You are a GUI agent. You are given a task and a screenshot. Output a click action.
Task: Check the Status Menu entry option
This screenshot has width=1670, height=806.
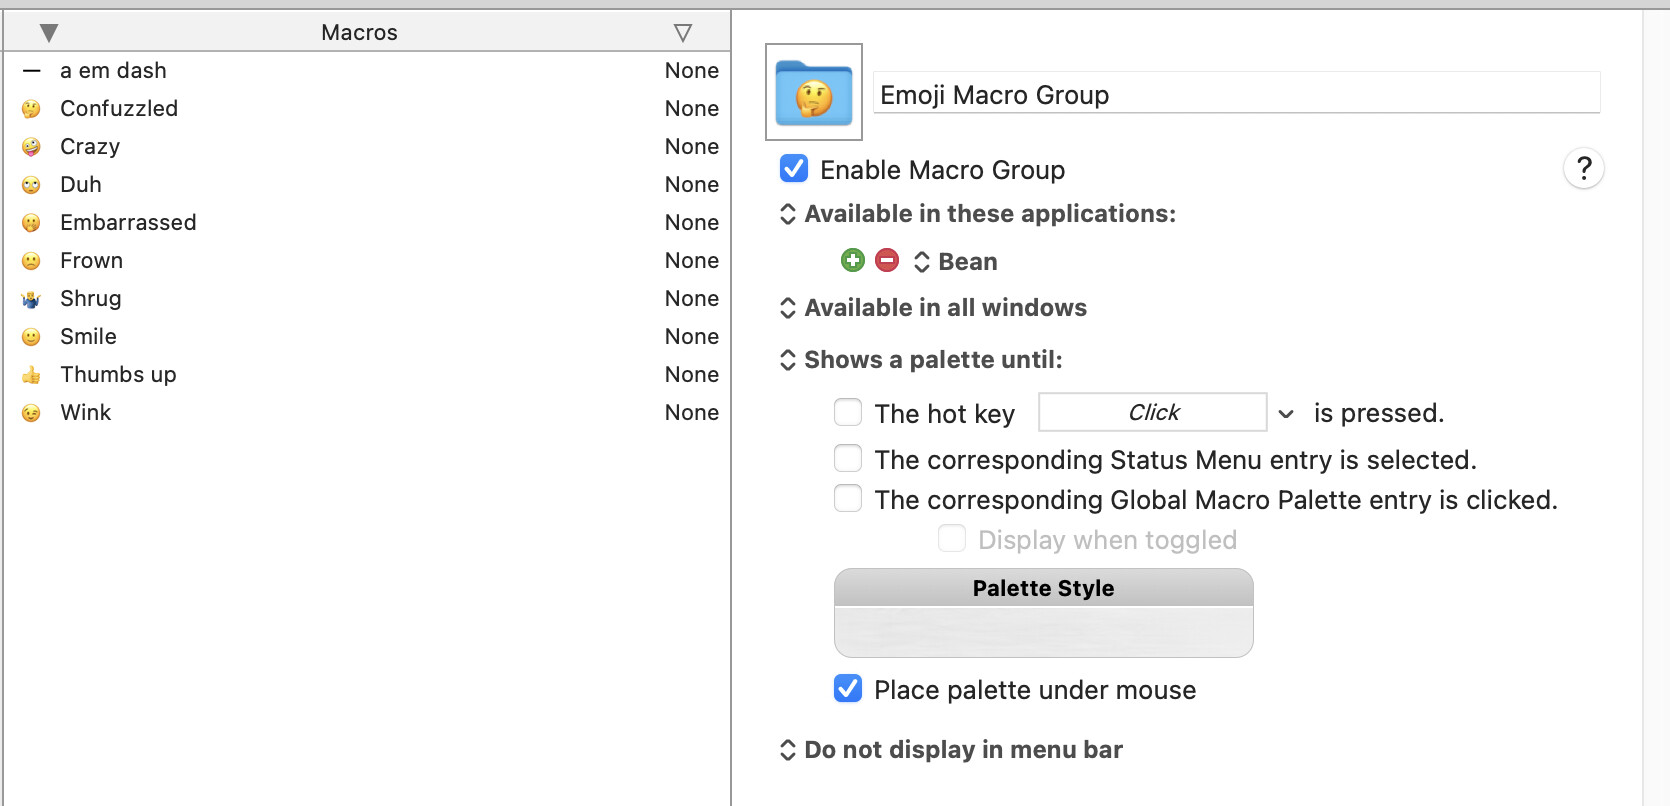[x=848, y=459]
